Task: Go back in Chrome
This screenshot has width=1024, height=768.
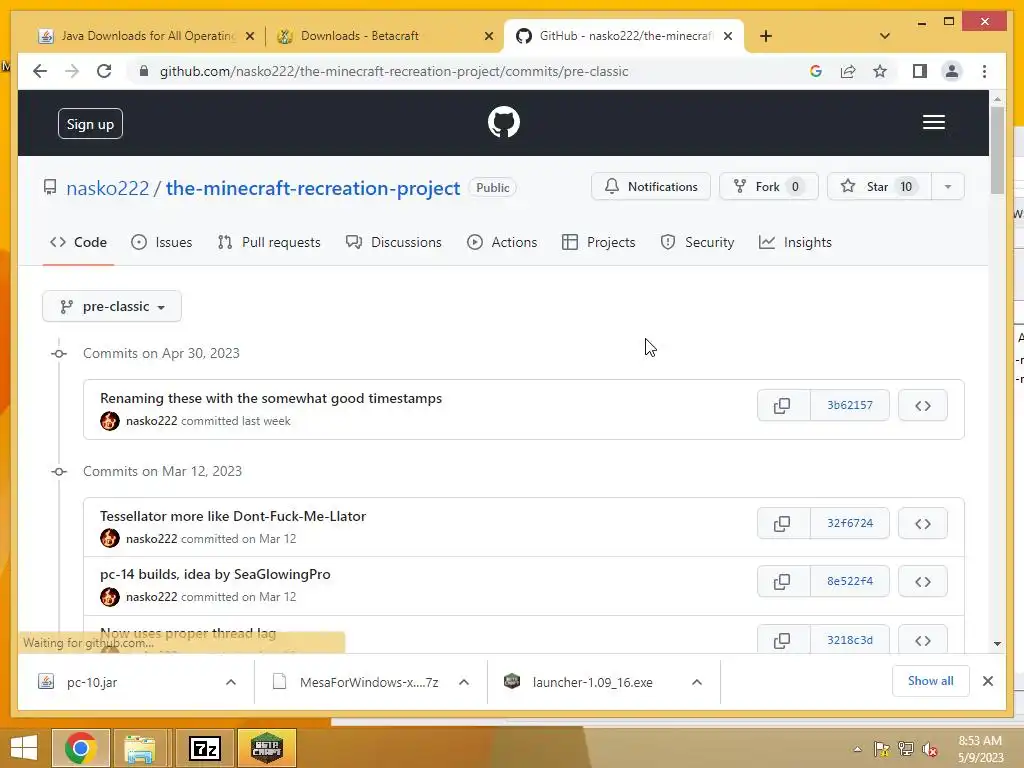Action: pyautogui.click(x=40, y=71)
